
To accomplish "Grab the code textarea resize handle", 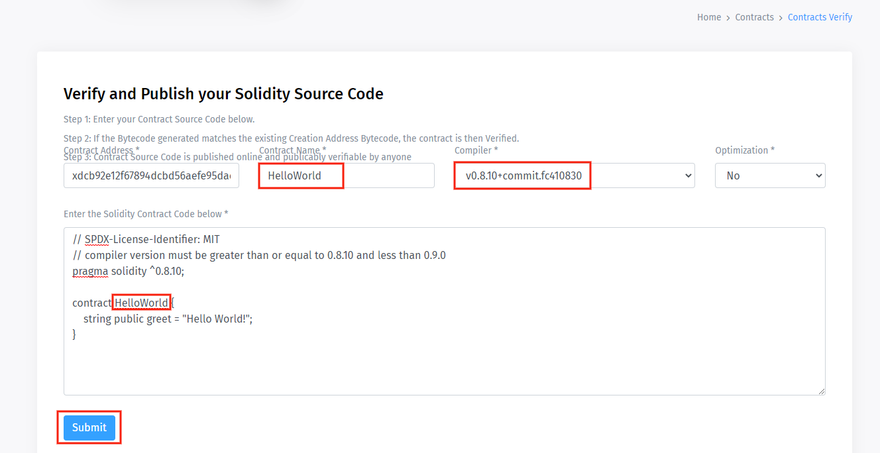I will (x=820, y=390).
